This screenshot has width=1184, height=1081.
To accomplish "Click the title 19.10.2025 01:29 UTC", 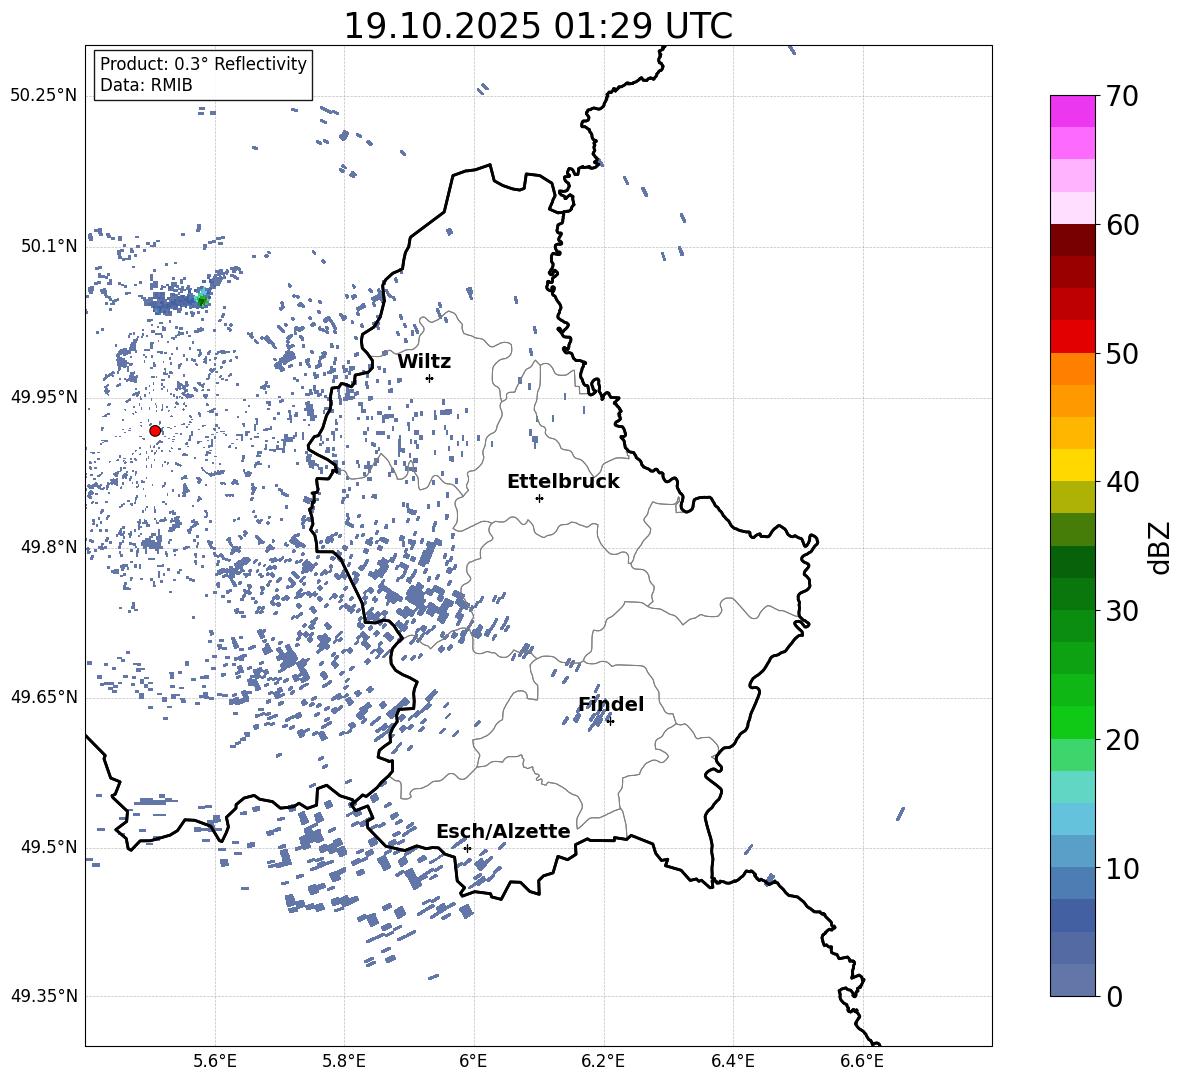I will [x=538, y=26].
